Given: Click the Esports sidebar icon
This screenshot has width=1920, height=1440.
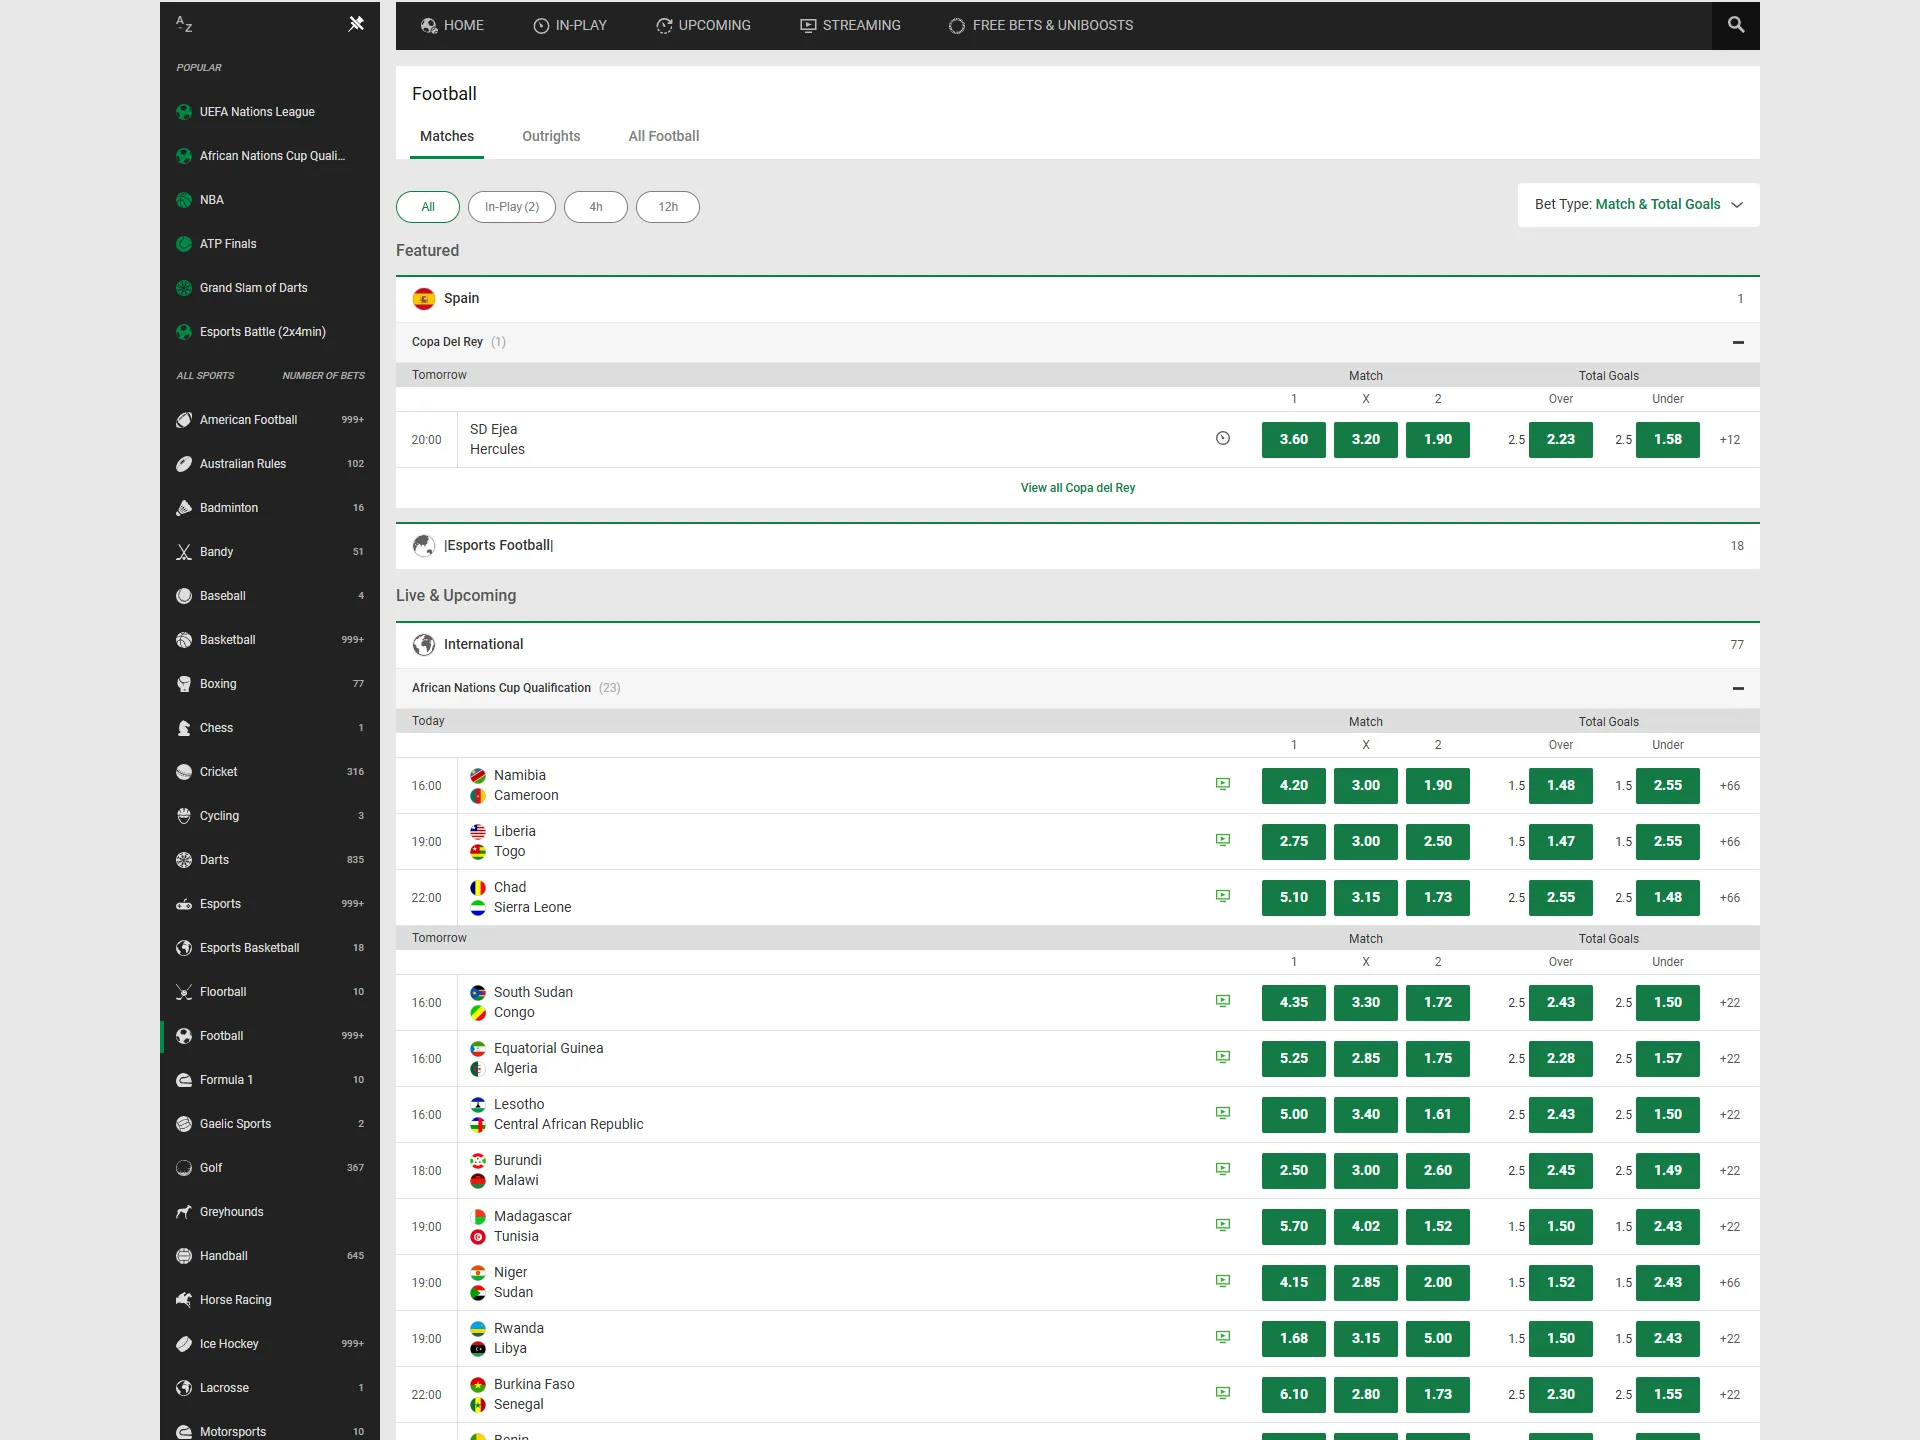Looking at the screenshot, I should 183,903.
